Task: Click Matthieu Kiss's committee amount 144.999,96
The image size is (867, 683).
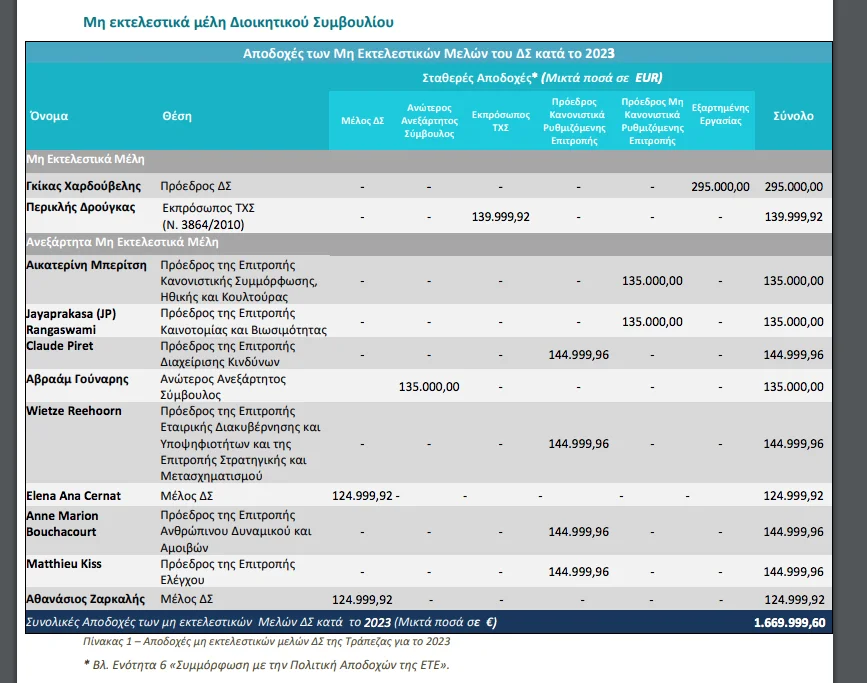Action: [x=578, y=572]
